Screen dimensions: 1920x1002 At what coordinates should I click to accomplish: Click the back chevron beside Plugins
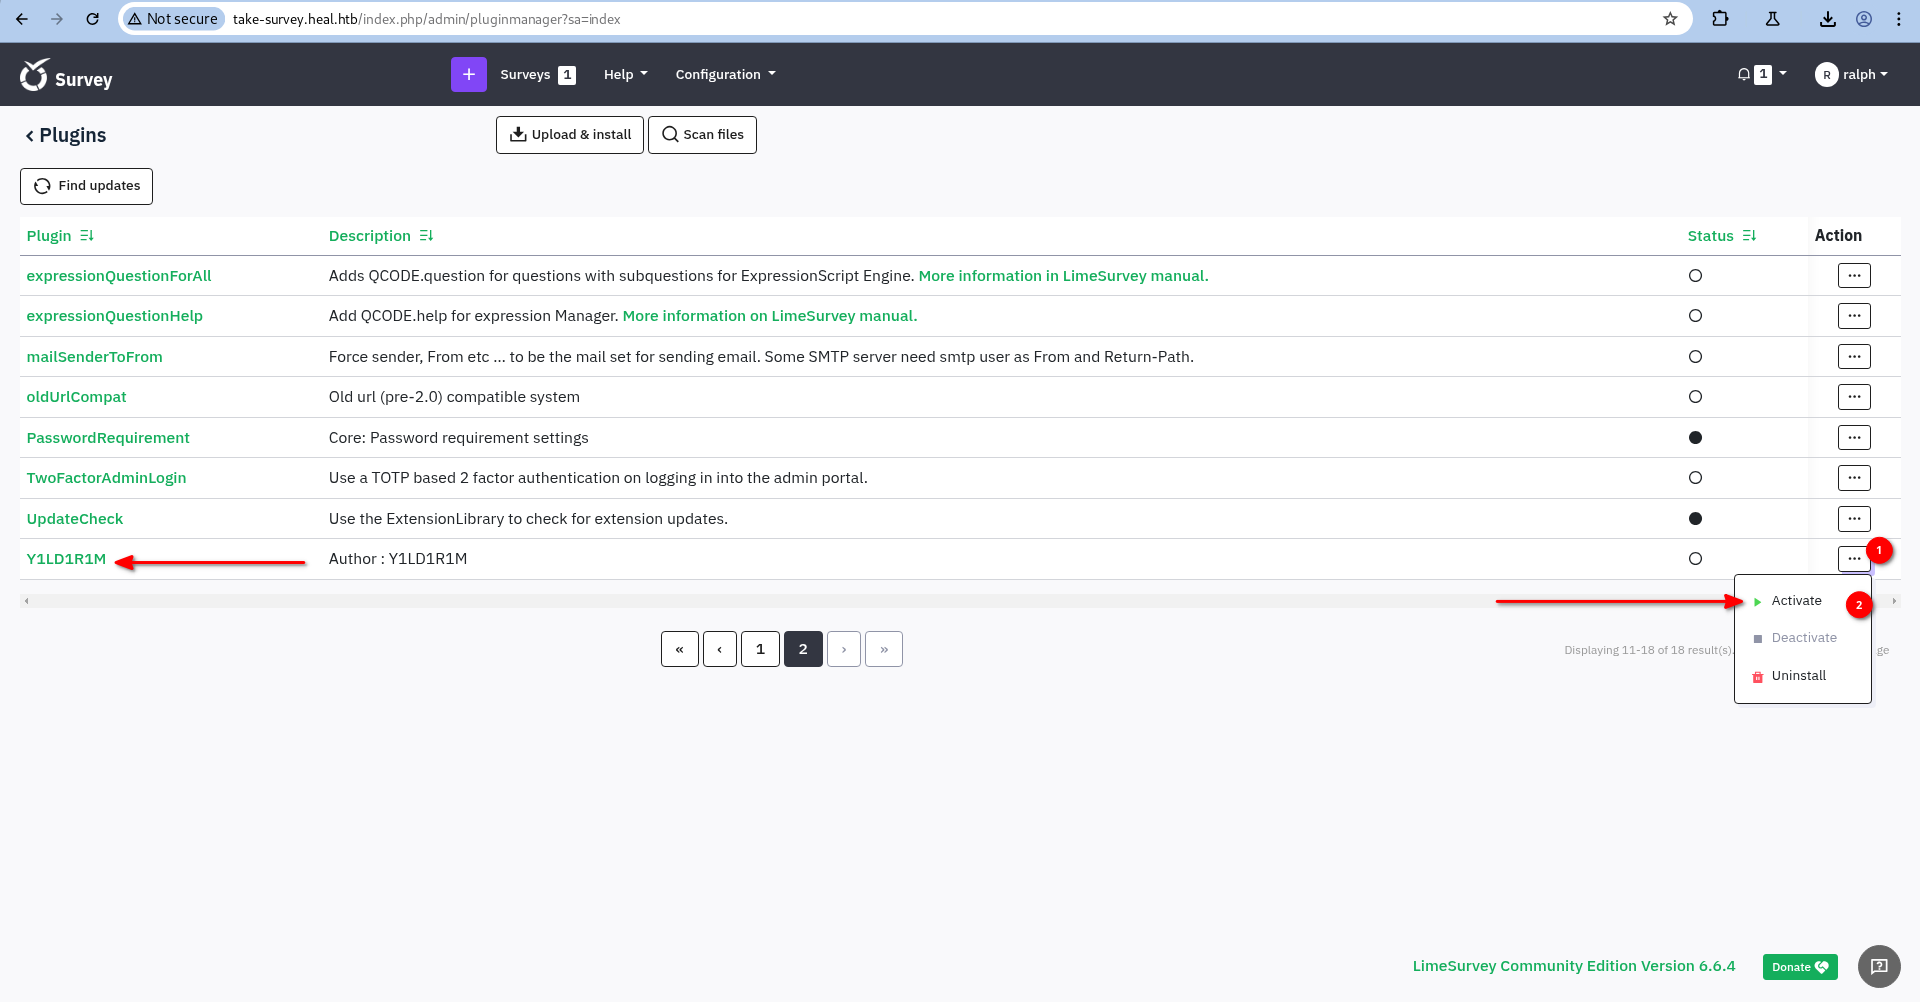pyautogui.click(x=29, y=136)
